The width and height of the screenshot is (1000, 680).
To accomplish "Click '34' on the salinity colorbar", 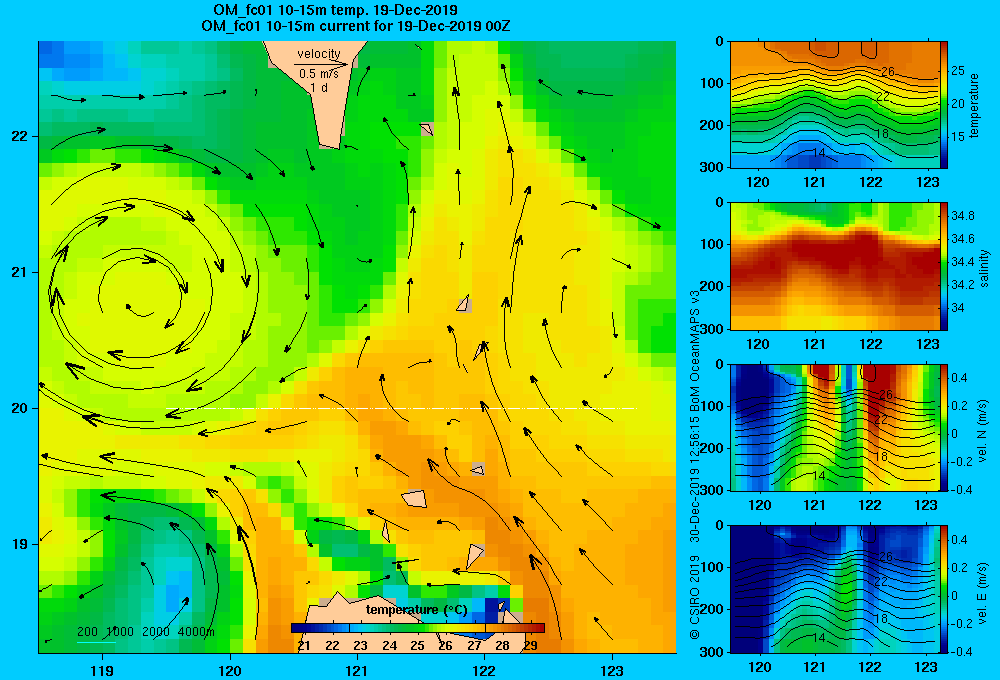I will click(x=958, y=307).
